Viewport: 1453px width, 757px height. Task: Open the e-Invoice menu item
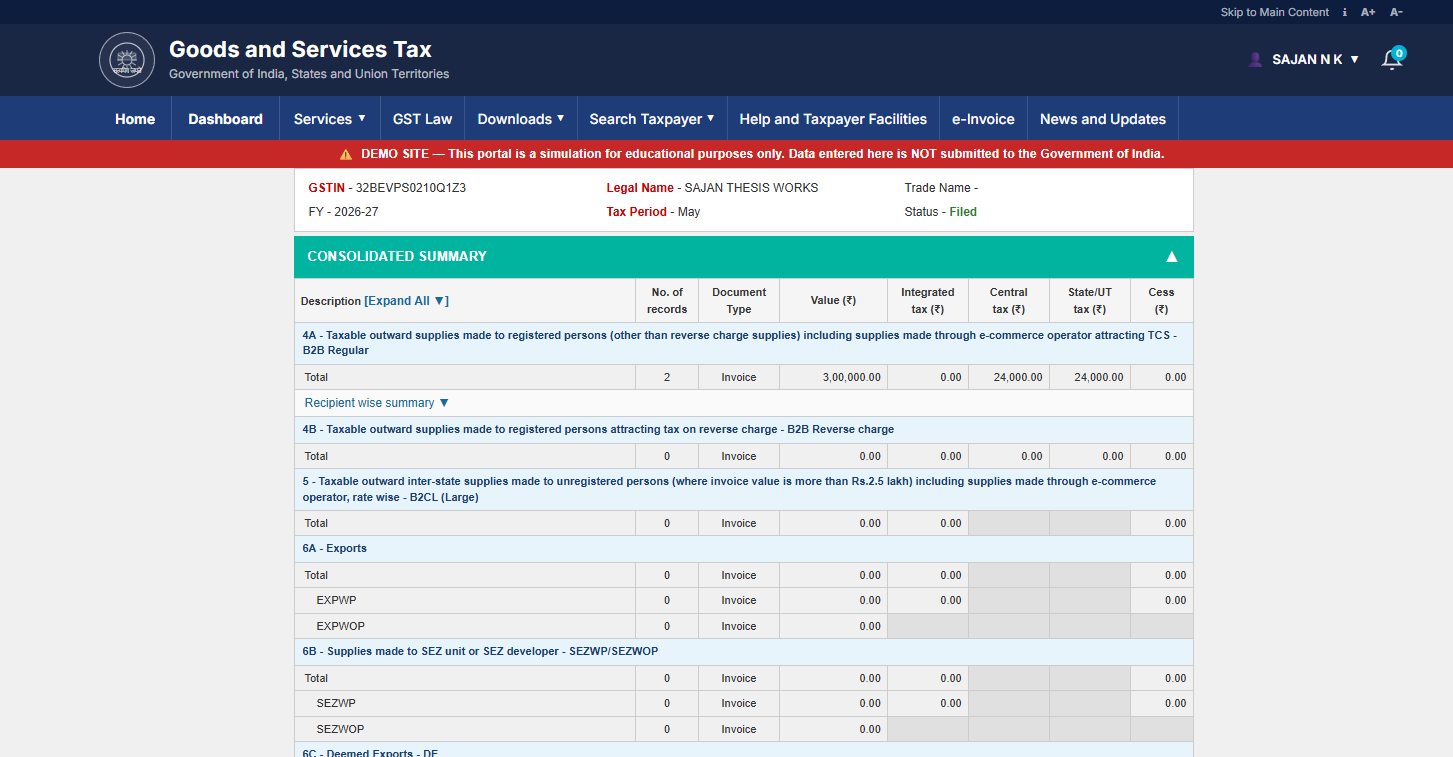983,119
